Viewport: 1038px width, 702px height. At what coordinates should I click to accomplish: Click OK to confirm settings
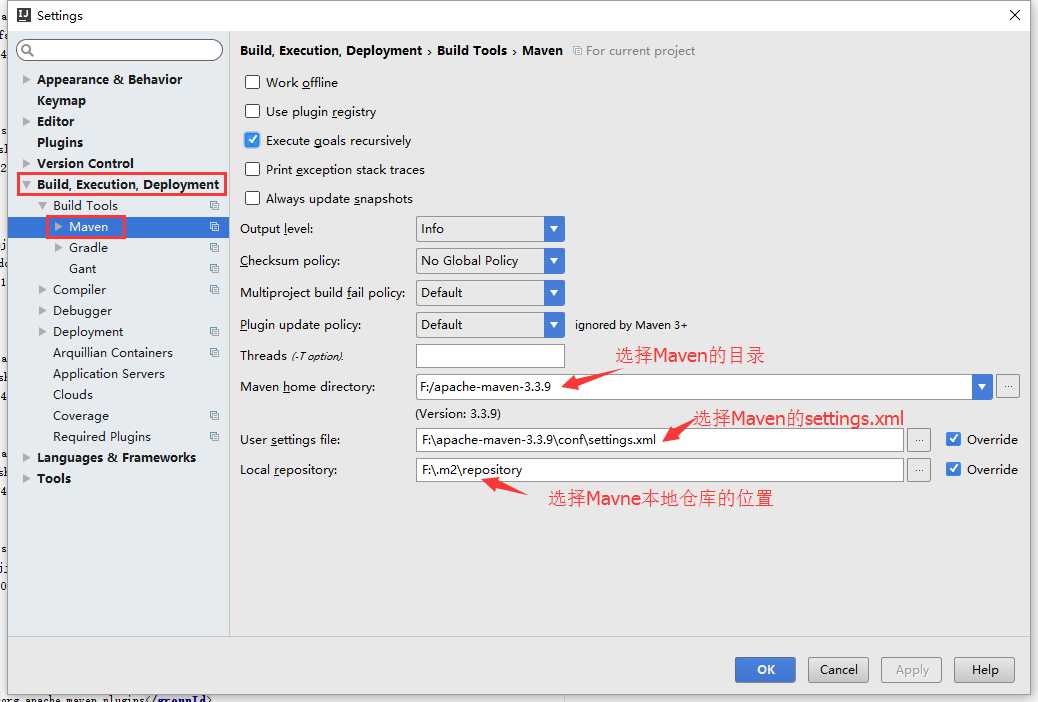point(765,670)
